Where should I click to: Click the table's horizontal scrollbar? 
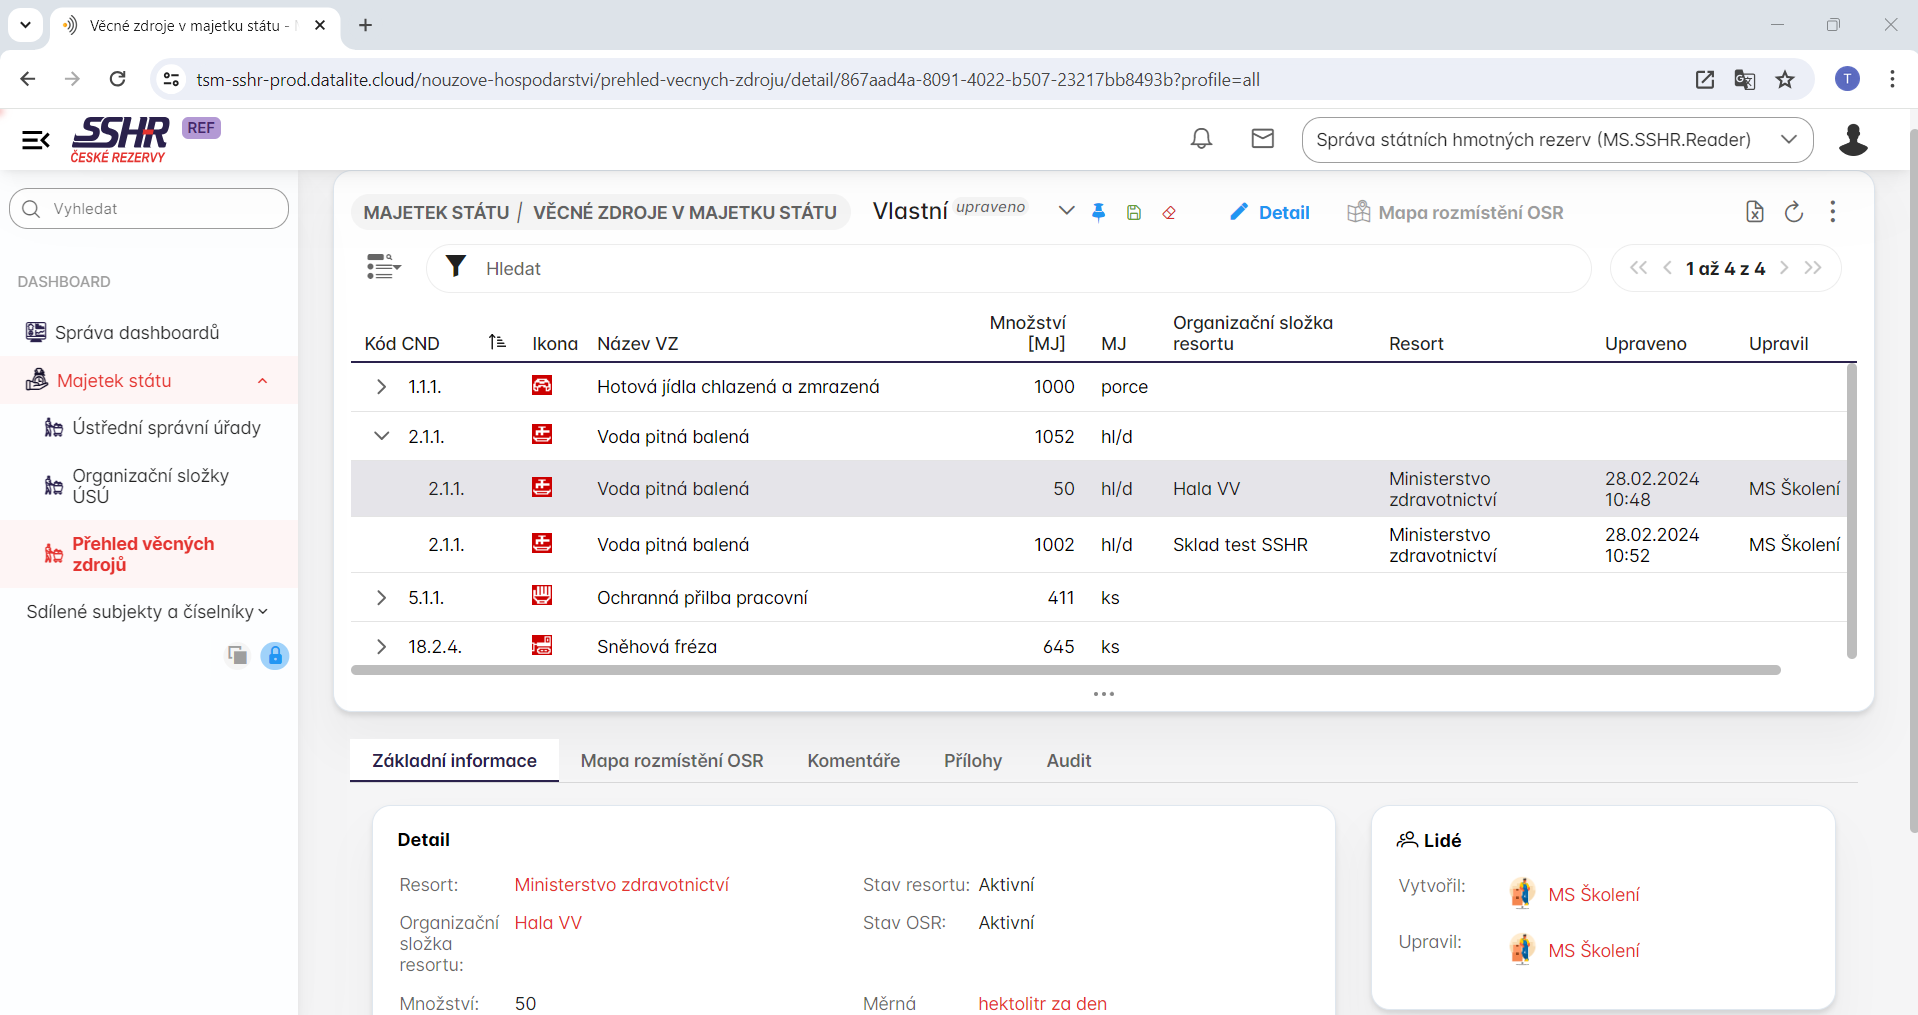pos(1065,670)
